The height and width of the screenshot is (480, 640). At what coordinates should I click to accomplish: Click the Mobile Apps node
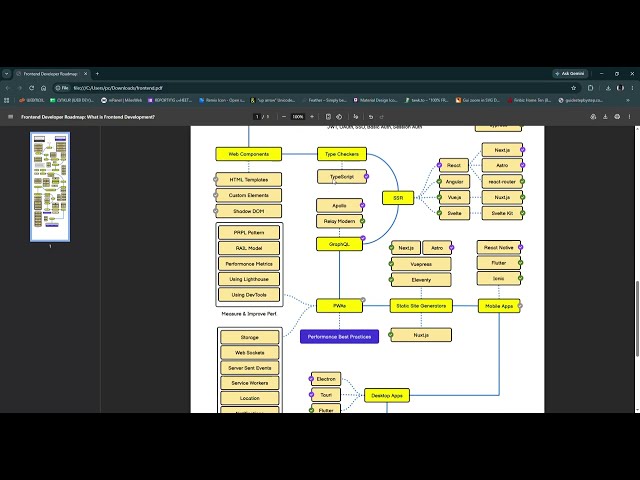tap(499, 306)
